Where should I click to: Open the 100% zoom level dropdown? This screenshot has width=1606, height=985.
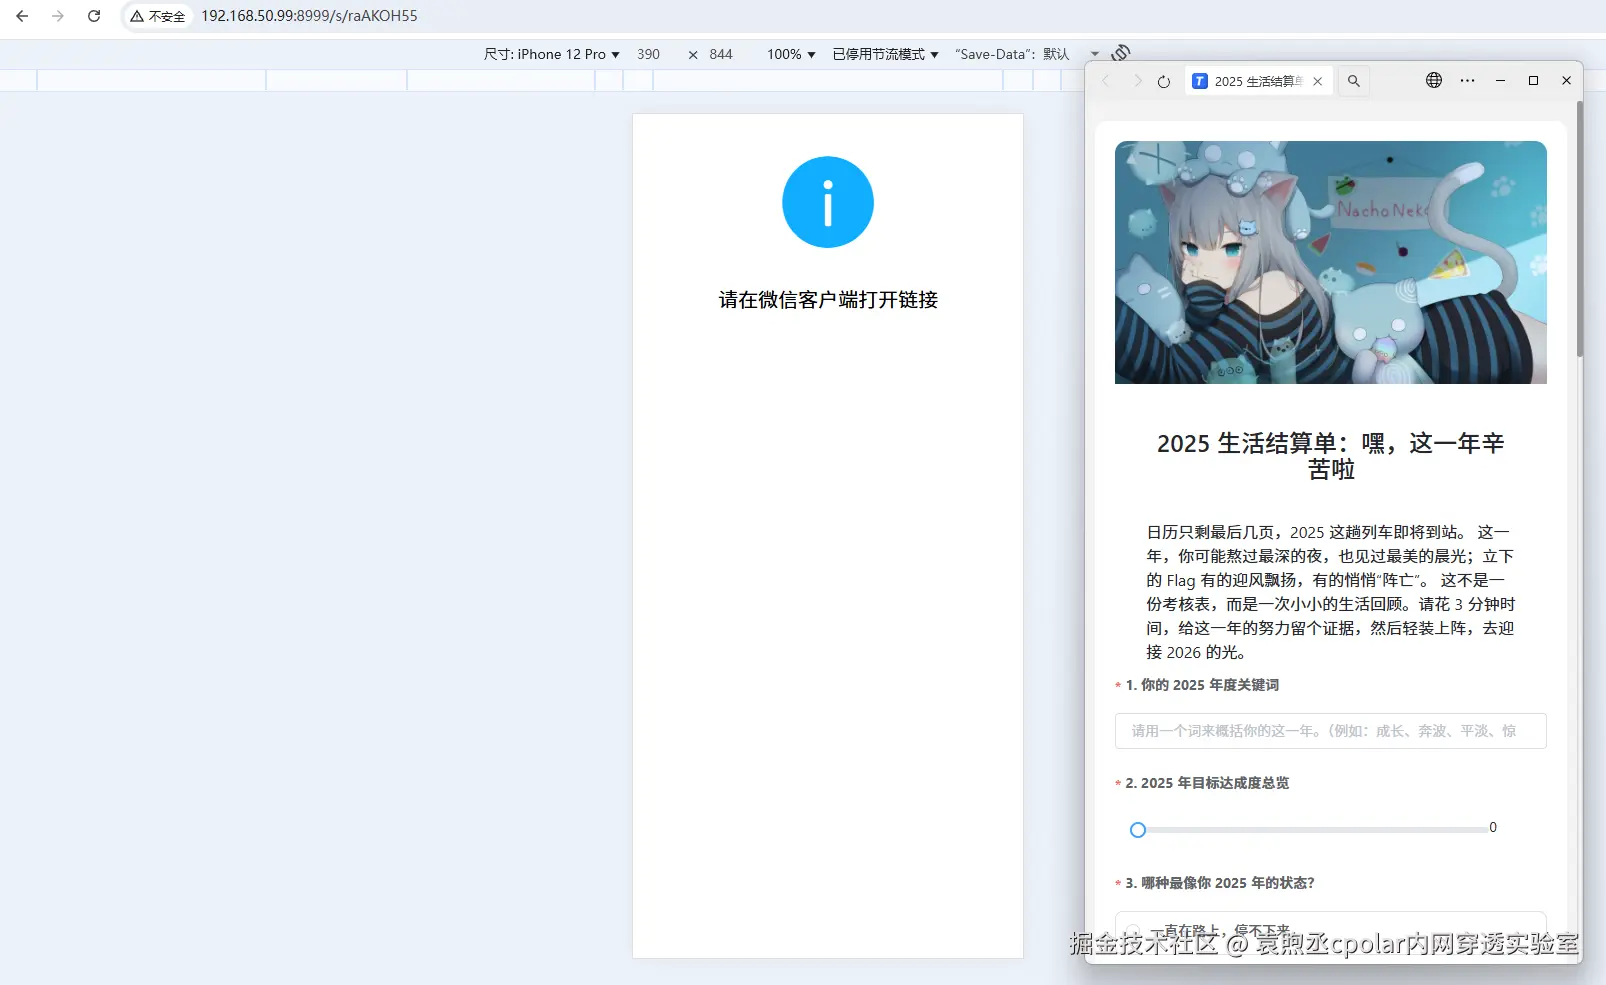click(x=791, y=54)
